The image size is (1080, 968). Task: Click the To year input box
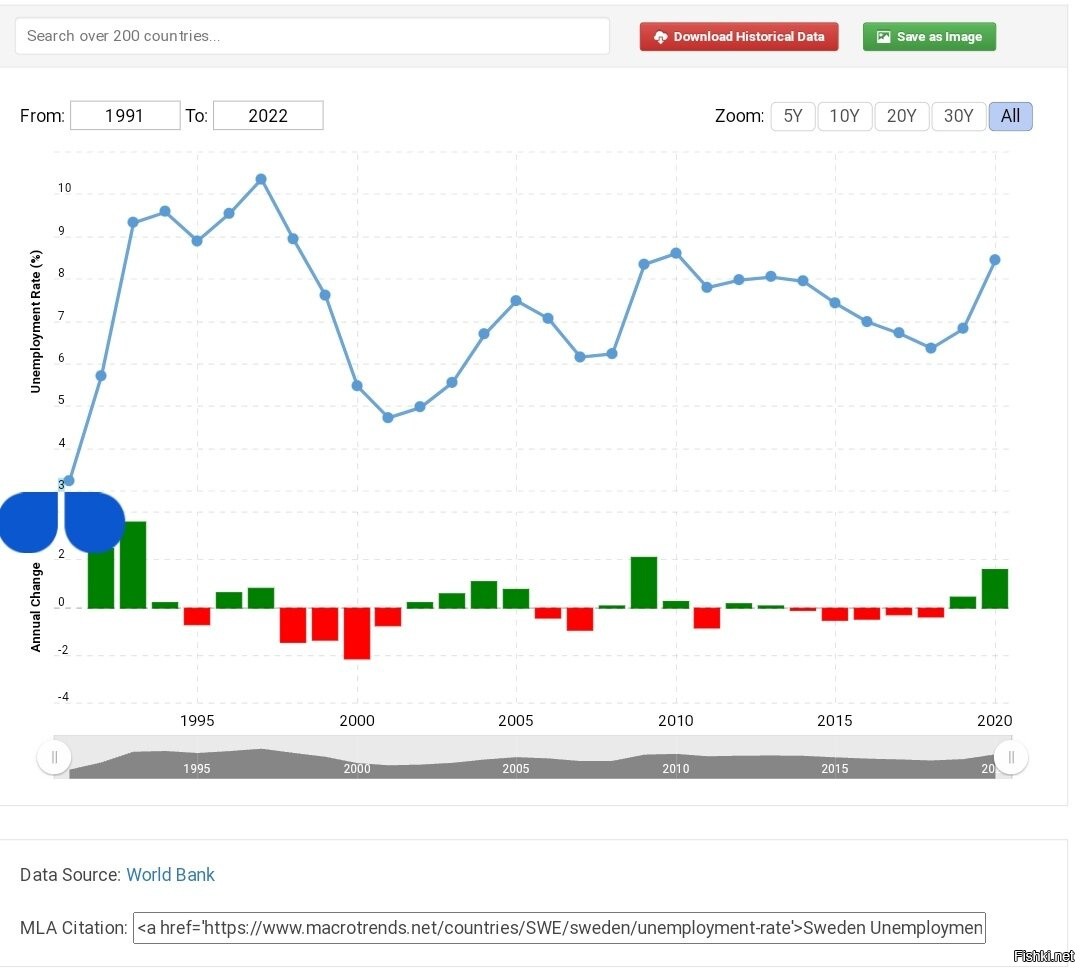coord(268,115)
